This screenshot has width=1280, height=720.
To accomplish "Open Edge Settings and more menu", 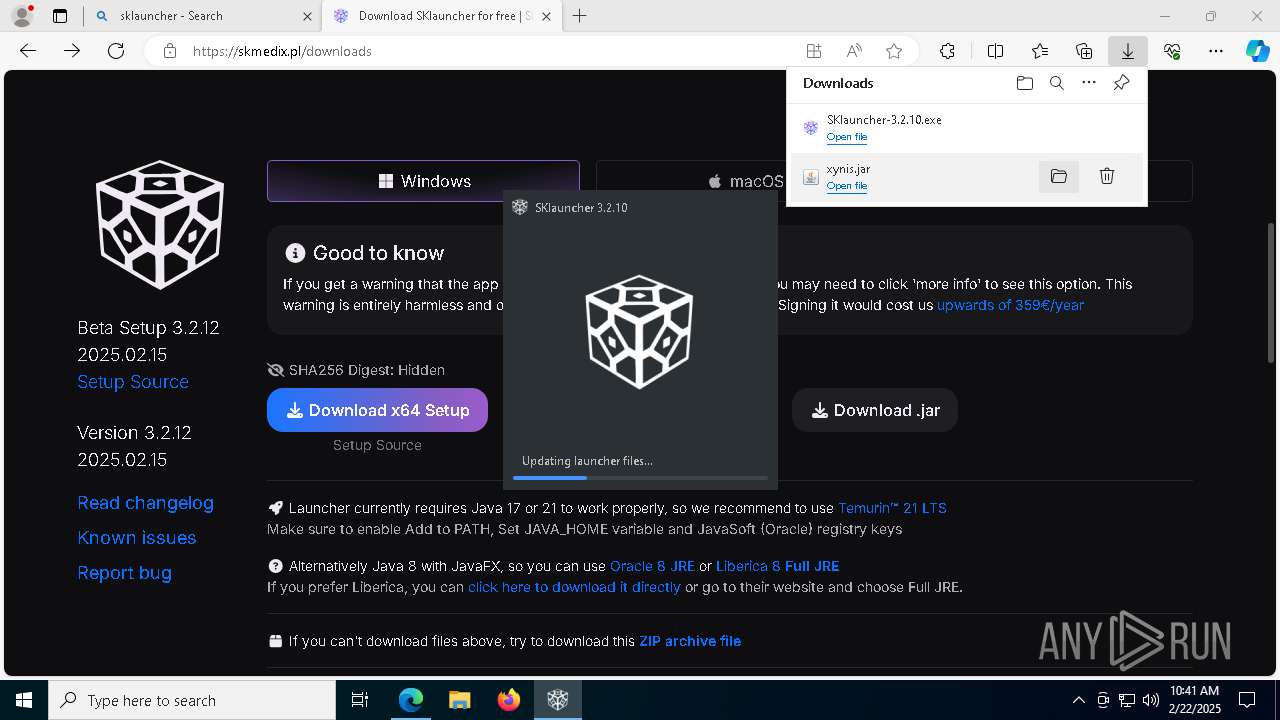I will click(x=1216, y=51).
